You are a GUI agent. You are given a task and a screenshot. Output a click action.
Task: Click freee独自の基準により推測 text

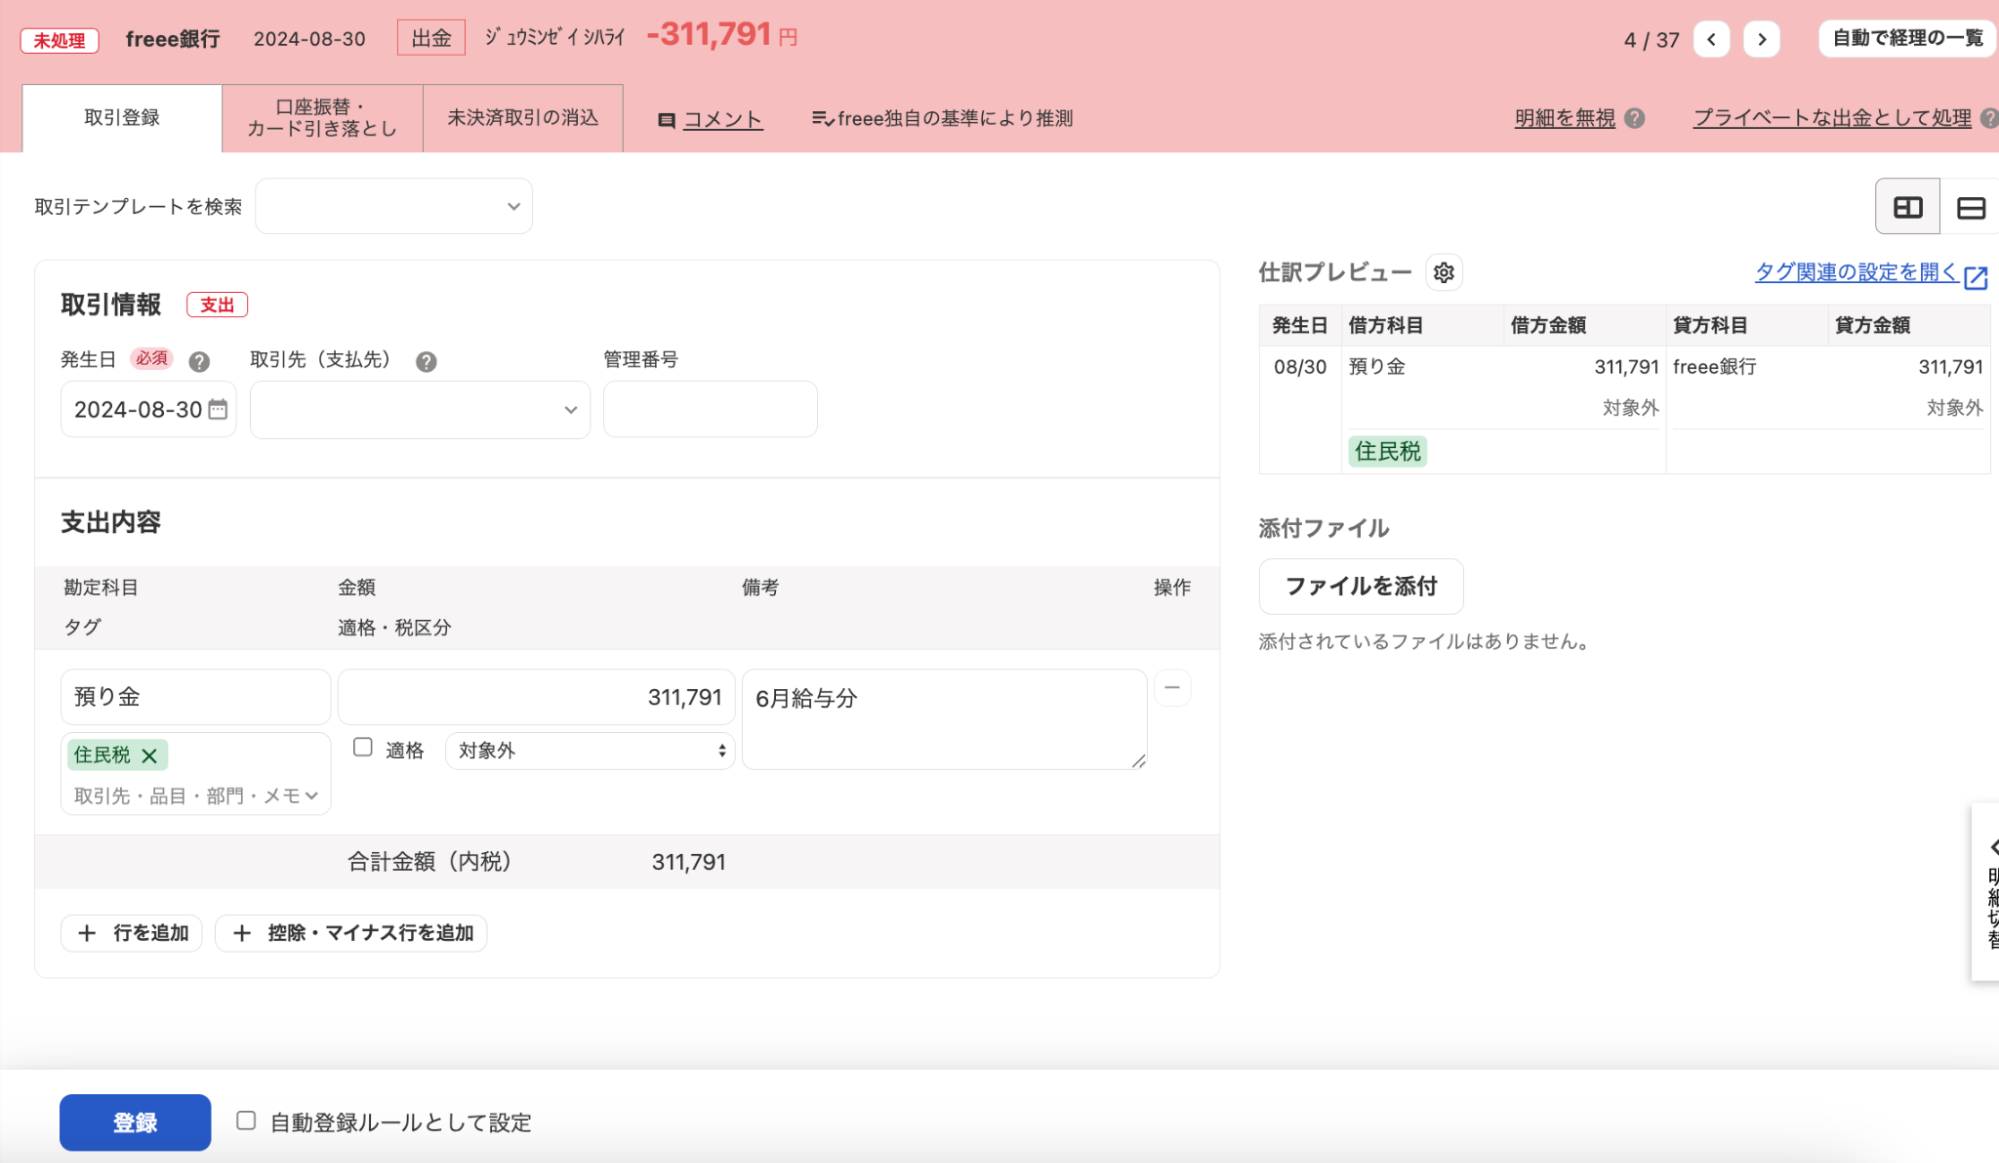[954, 118]
